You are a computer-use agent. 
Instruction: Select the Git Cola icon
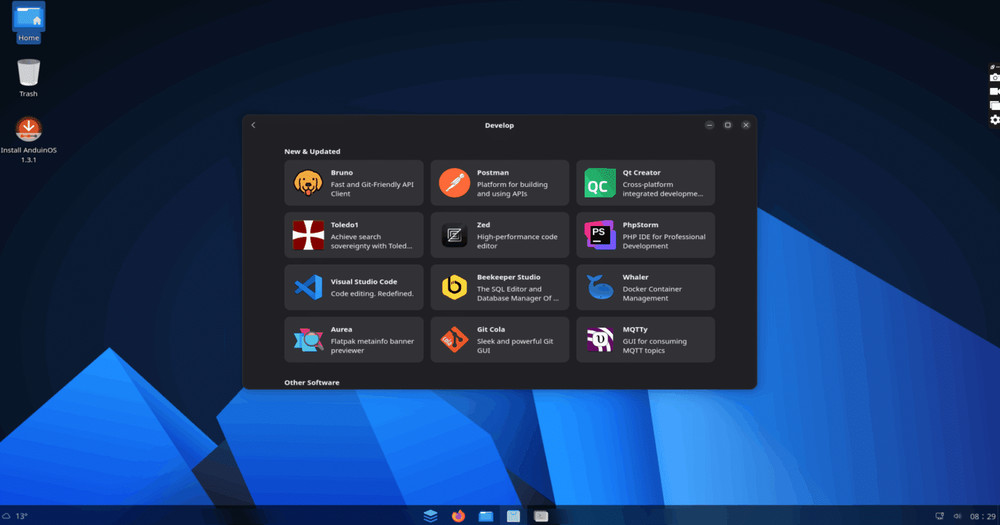pyautogui.click(x=454, y=340)
